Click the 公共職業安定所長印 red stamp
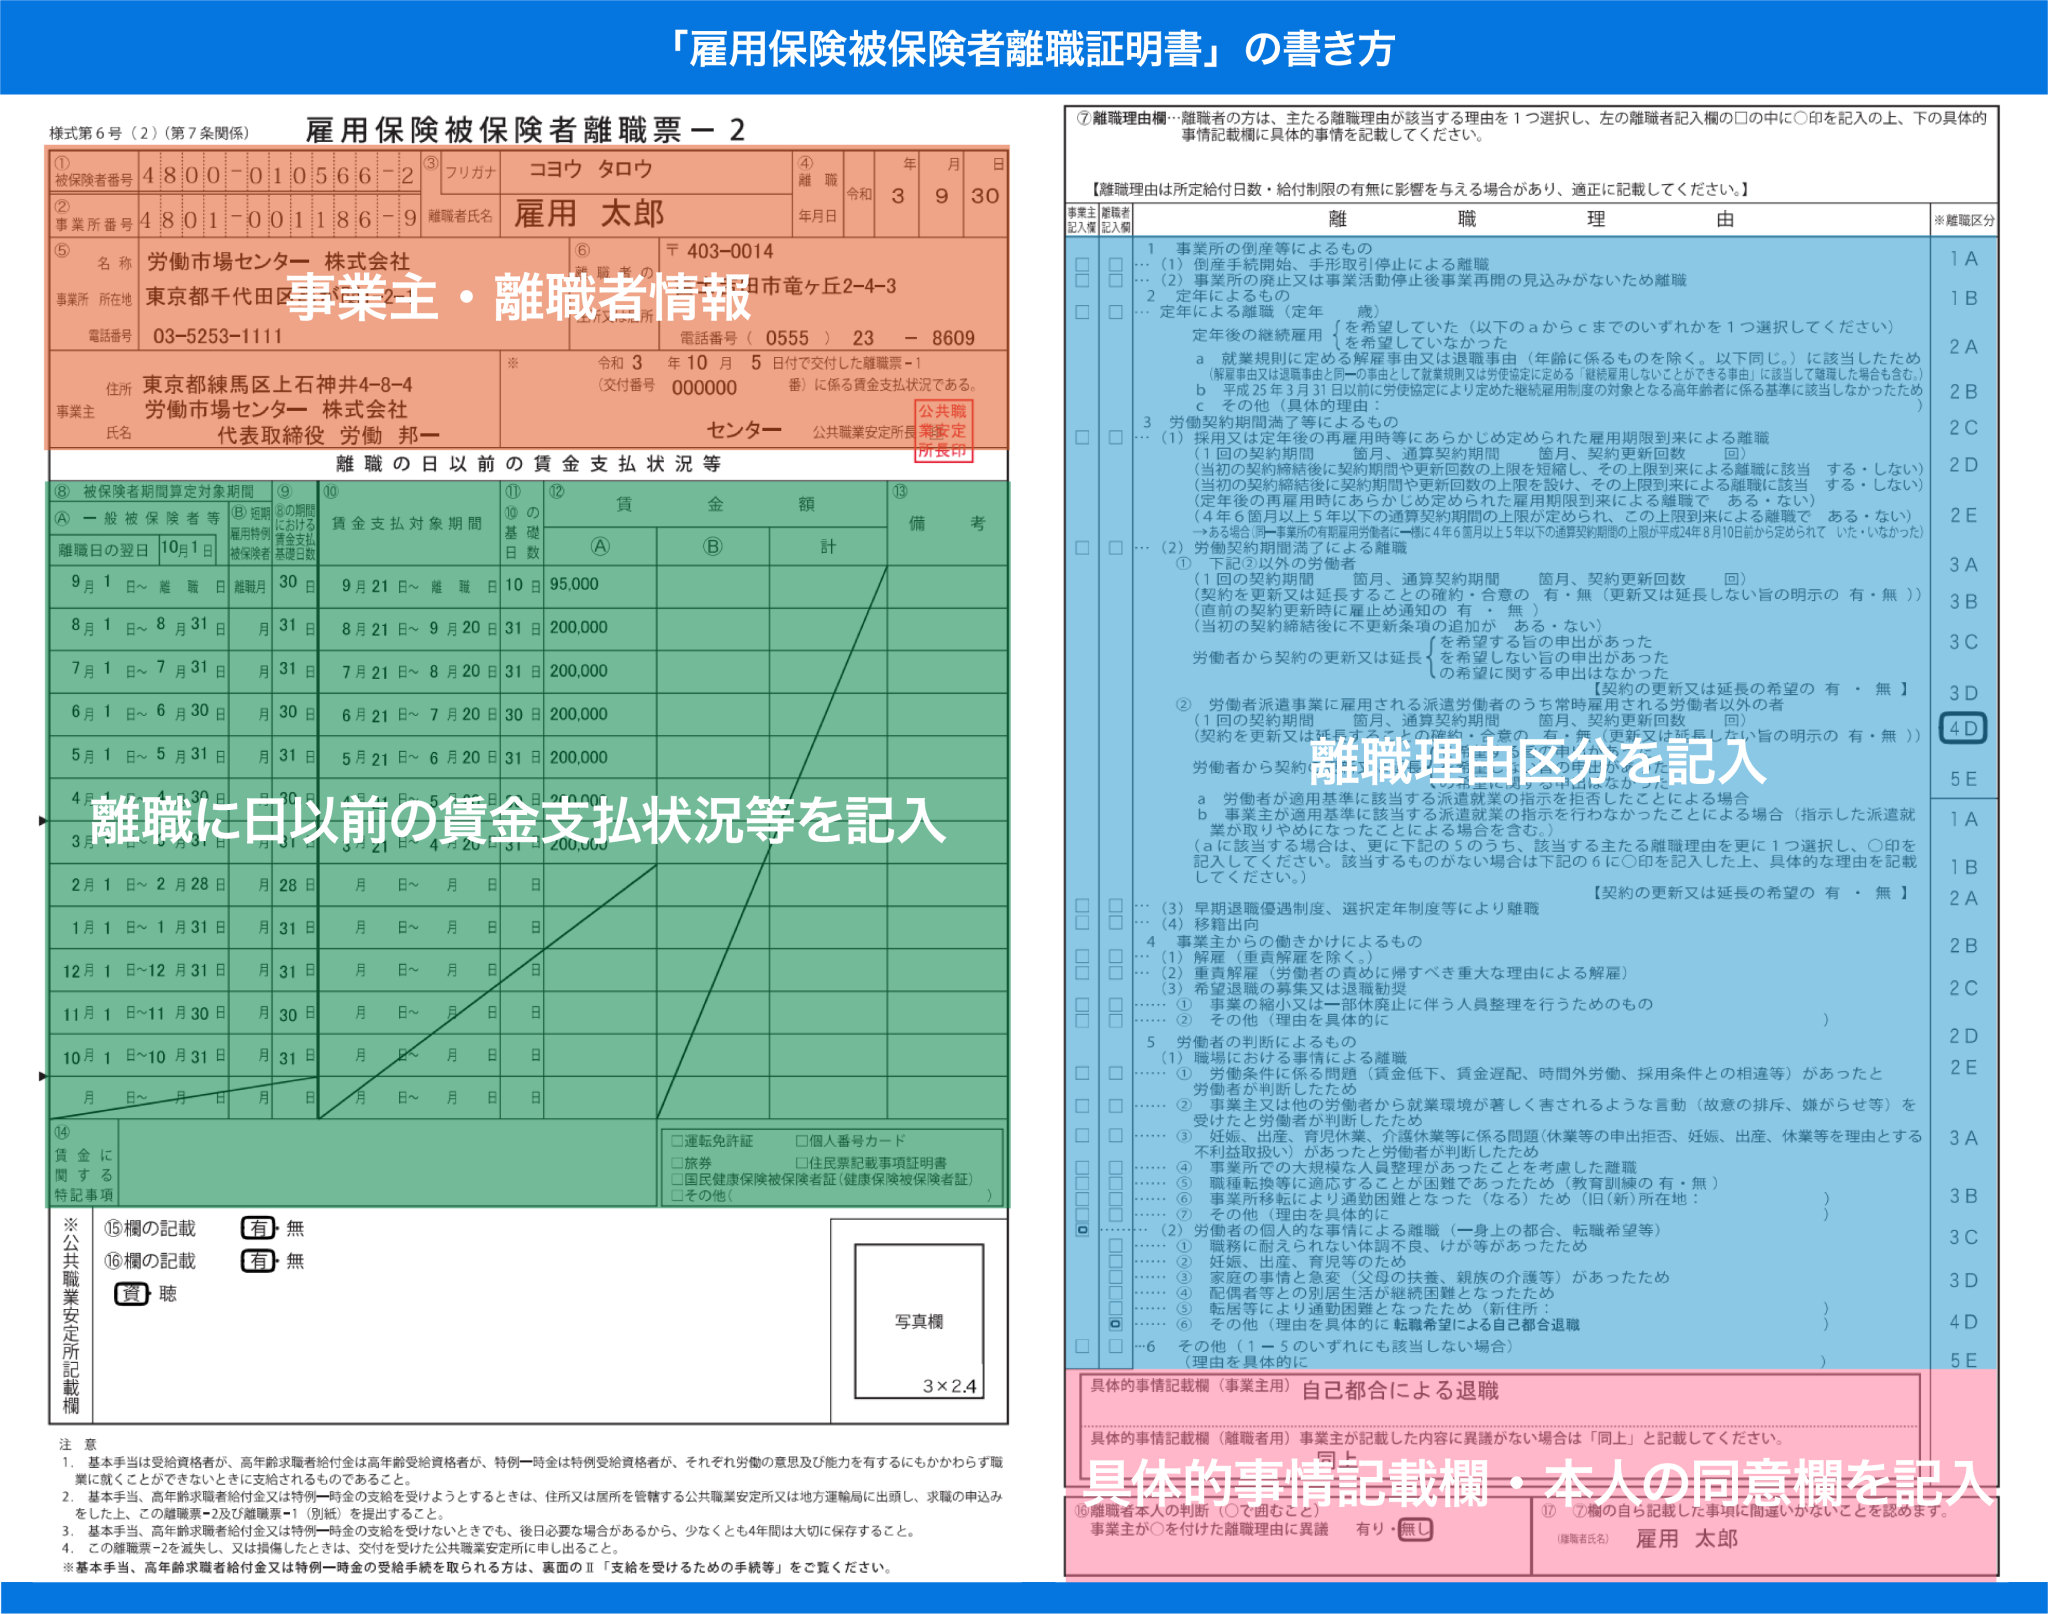 click(943, 431)
